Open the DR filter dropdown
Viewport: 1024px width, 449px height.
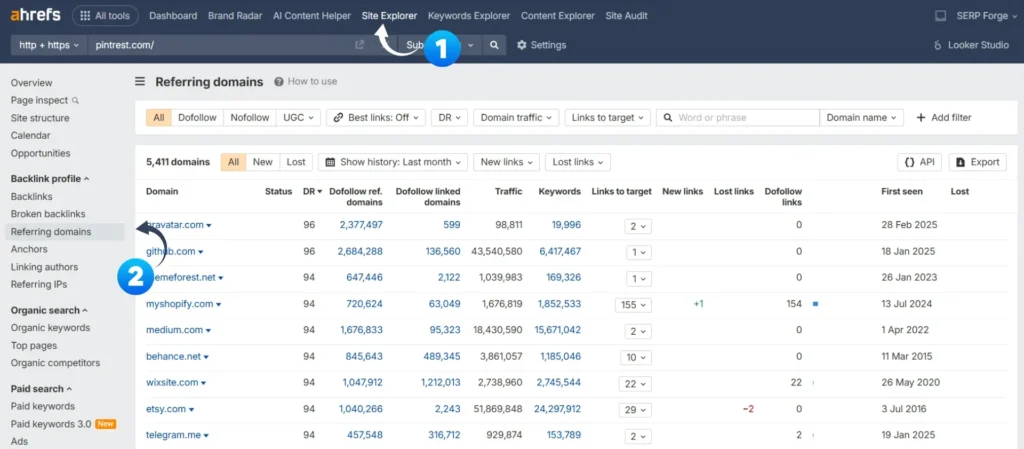[449, 117]
